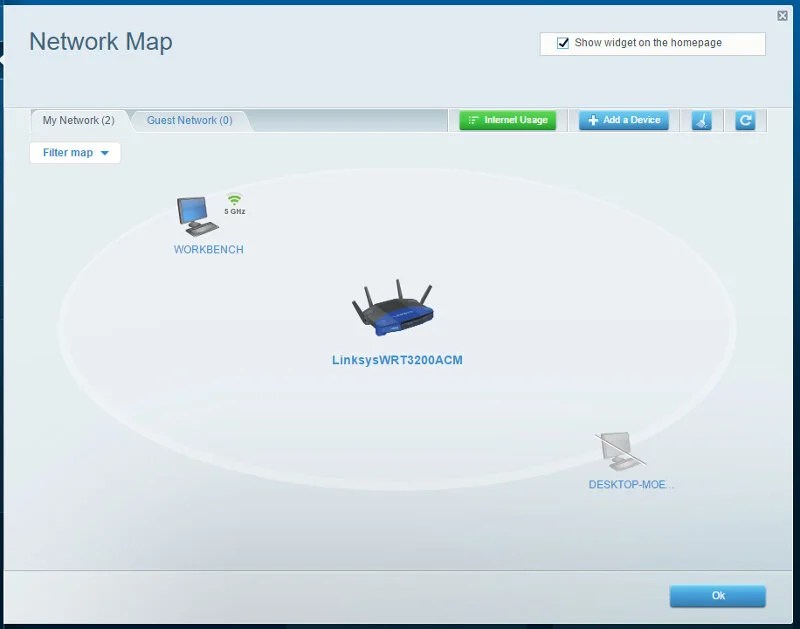Switch to the My Network (2) tab

point(79,120)
